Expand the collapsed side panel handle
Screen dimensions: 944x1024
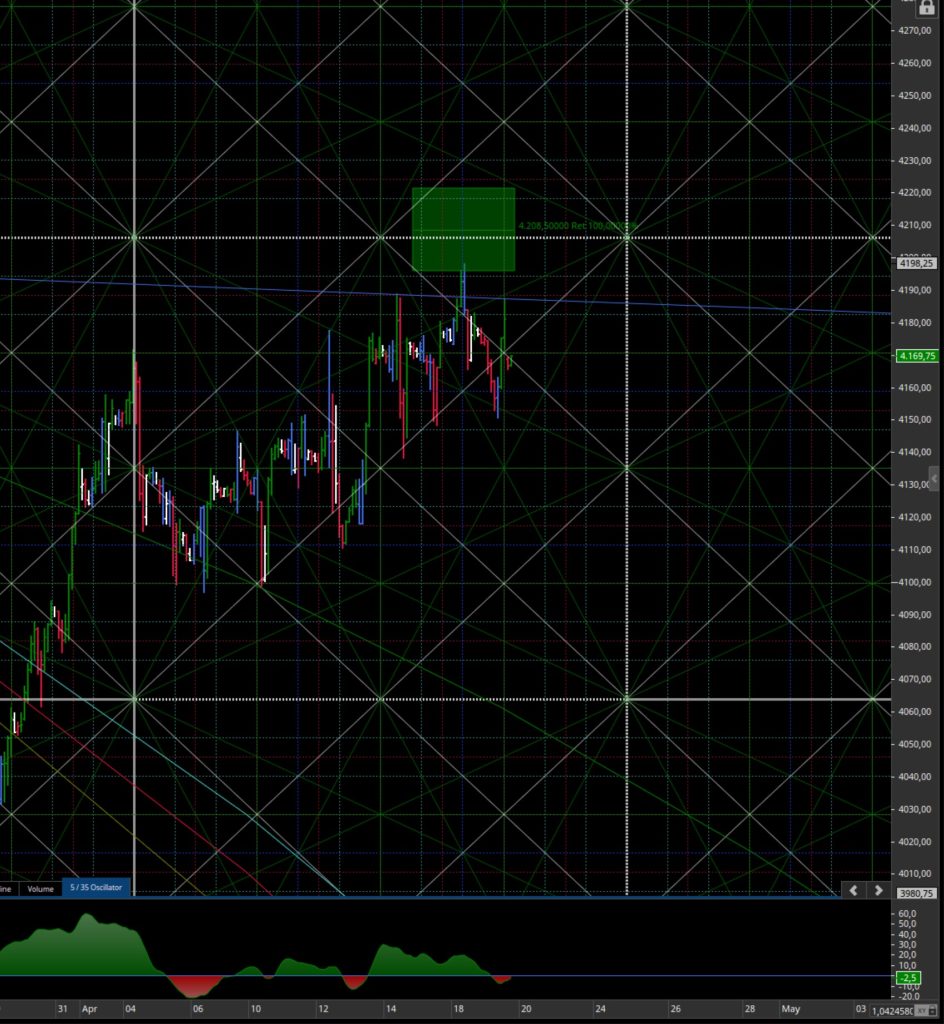pos(934,478)
